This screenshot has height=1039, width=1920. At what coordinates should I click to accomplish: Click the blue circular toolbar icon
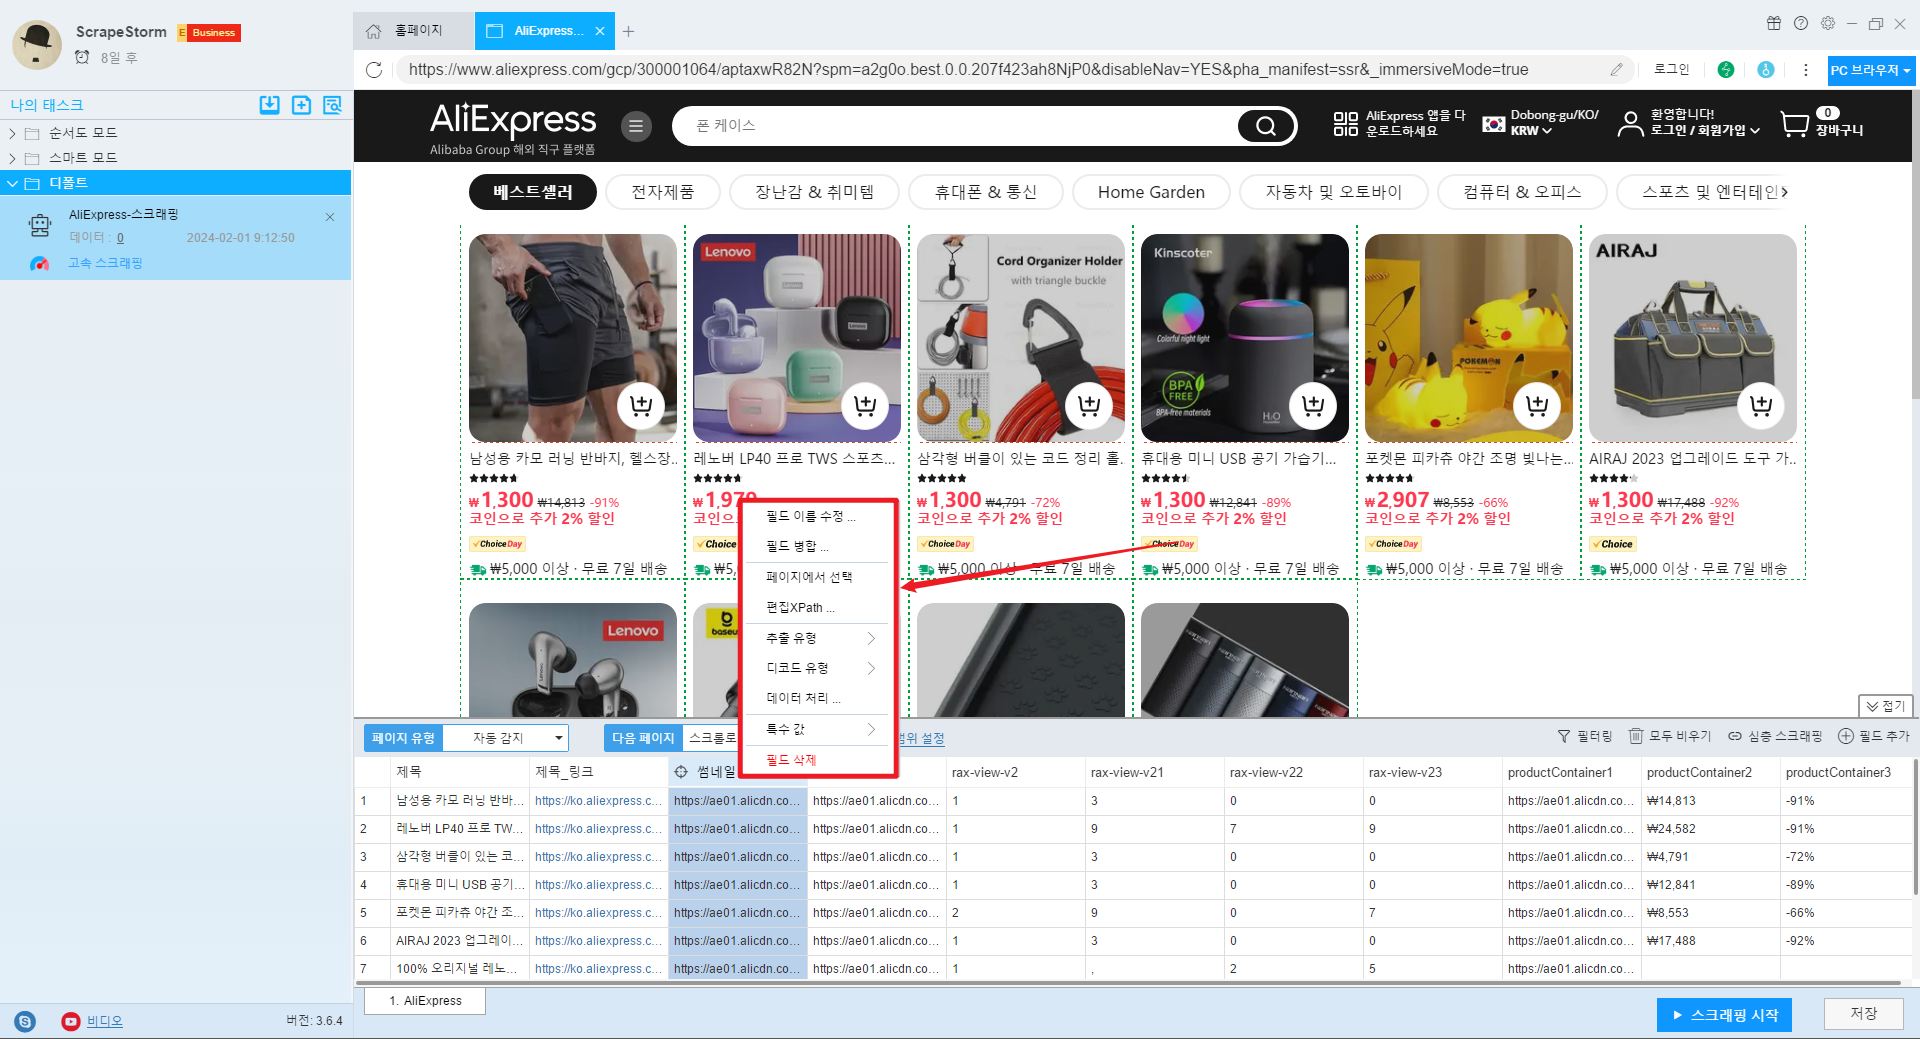click(x=1766, y=70)
